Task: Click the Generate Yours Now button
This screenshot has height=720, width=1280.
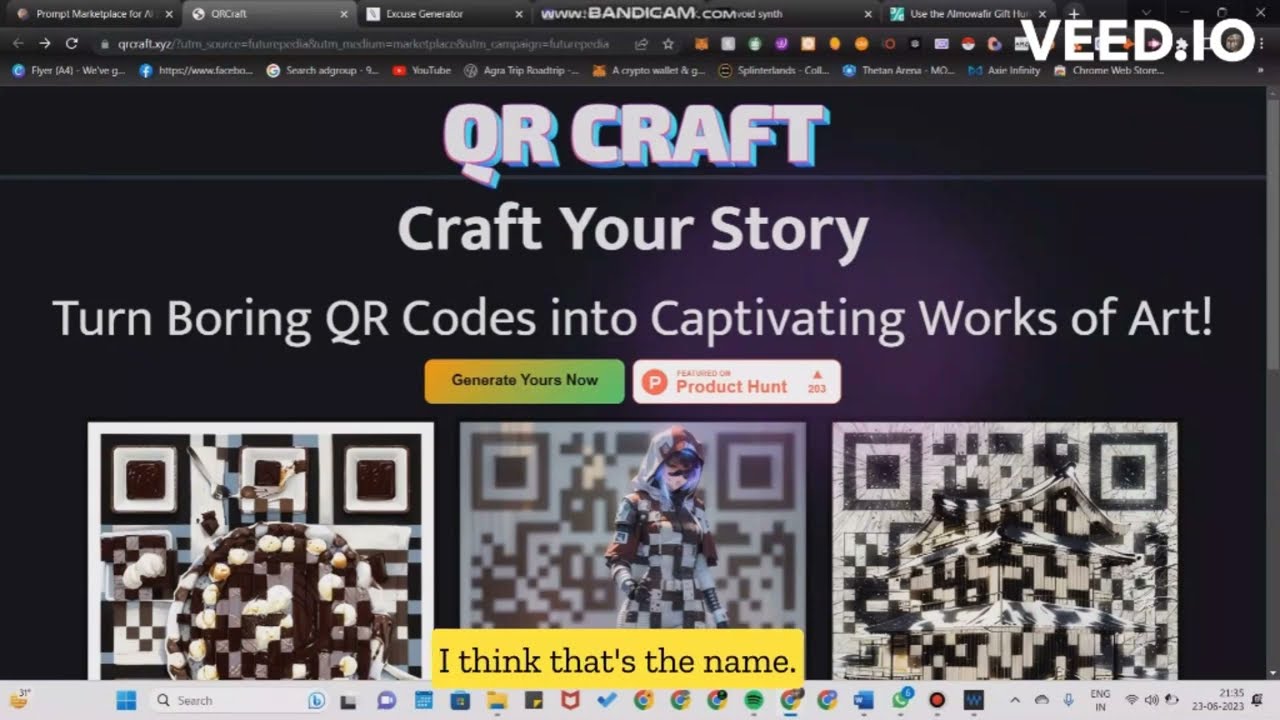Action: point(524,381)
